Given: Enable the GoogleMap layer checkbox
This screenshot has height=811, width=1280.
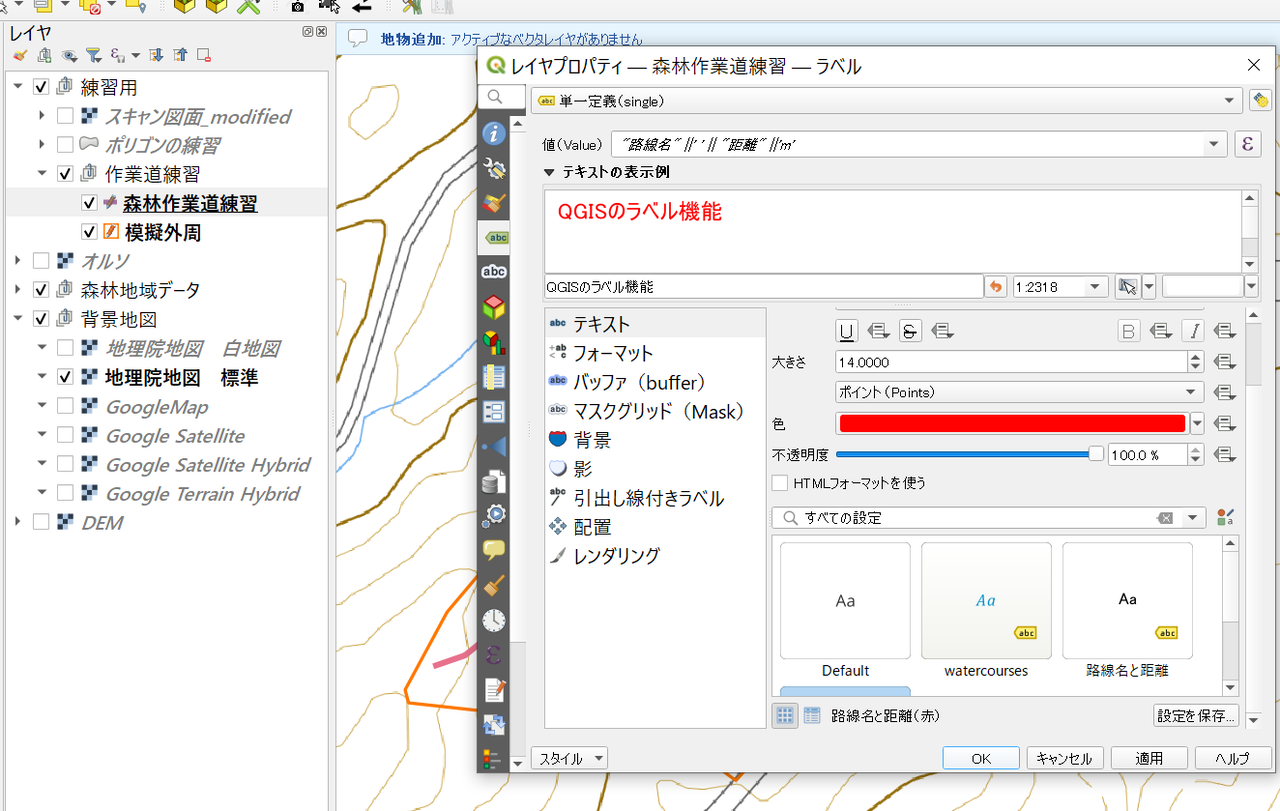Looking at the screenshot, I should [65, 406].
